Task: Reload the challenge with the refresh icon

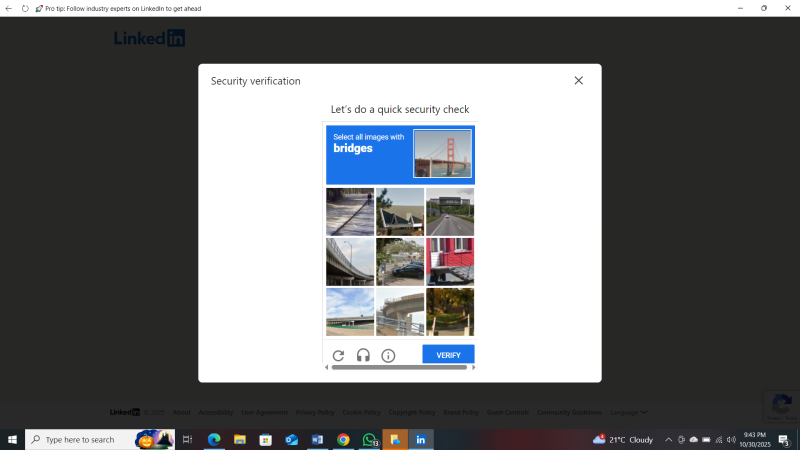Action: click(x=338, y=355)
